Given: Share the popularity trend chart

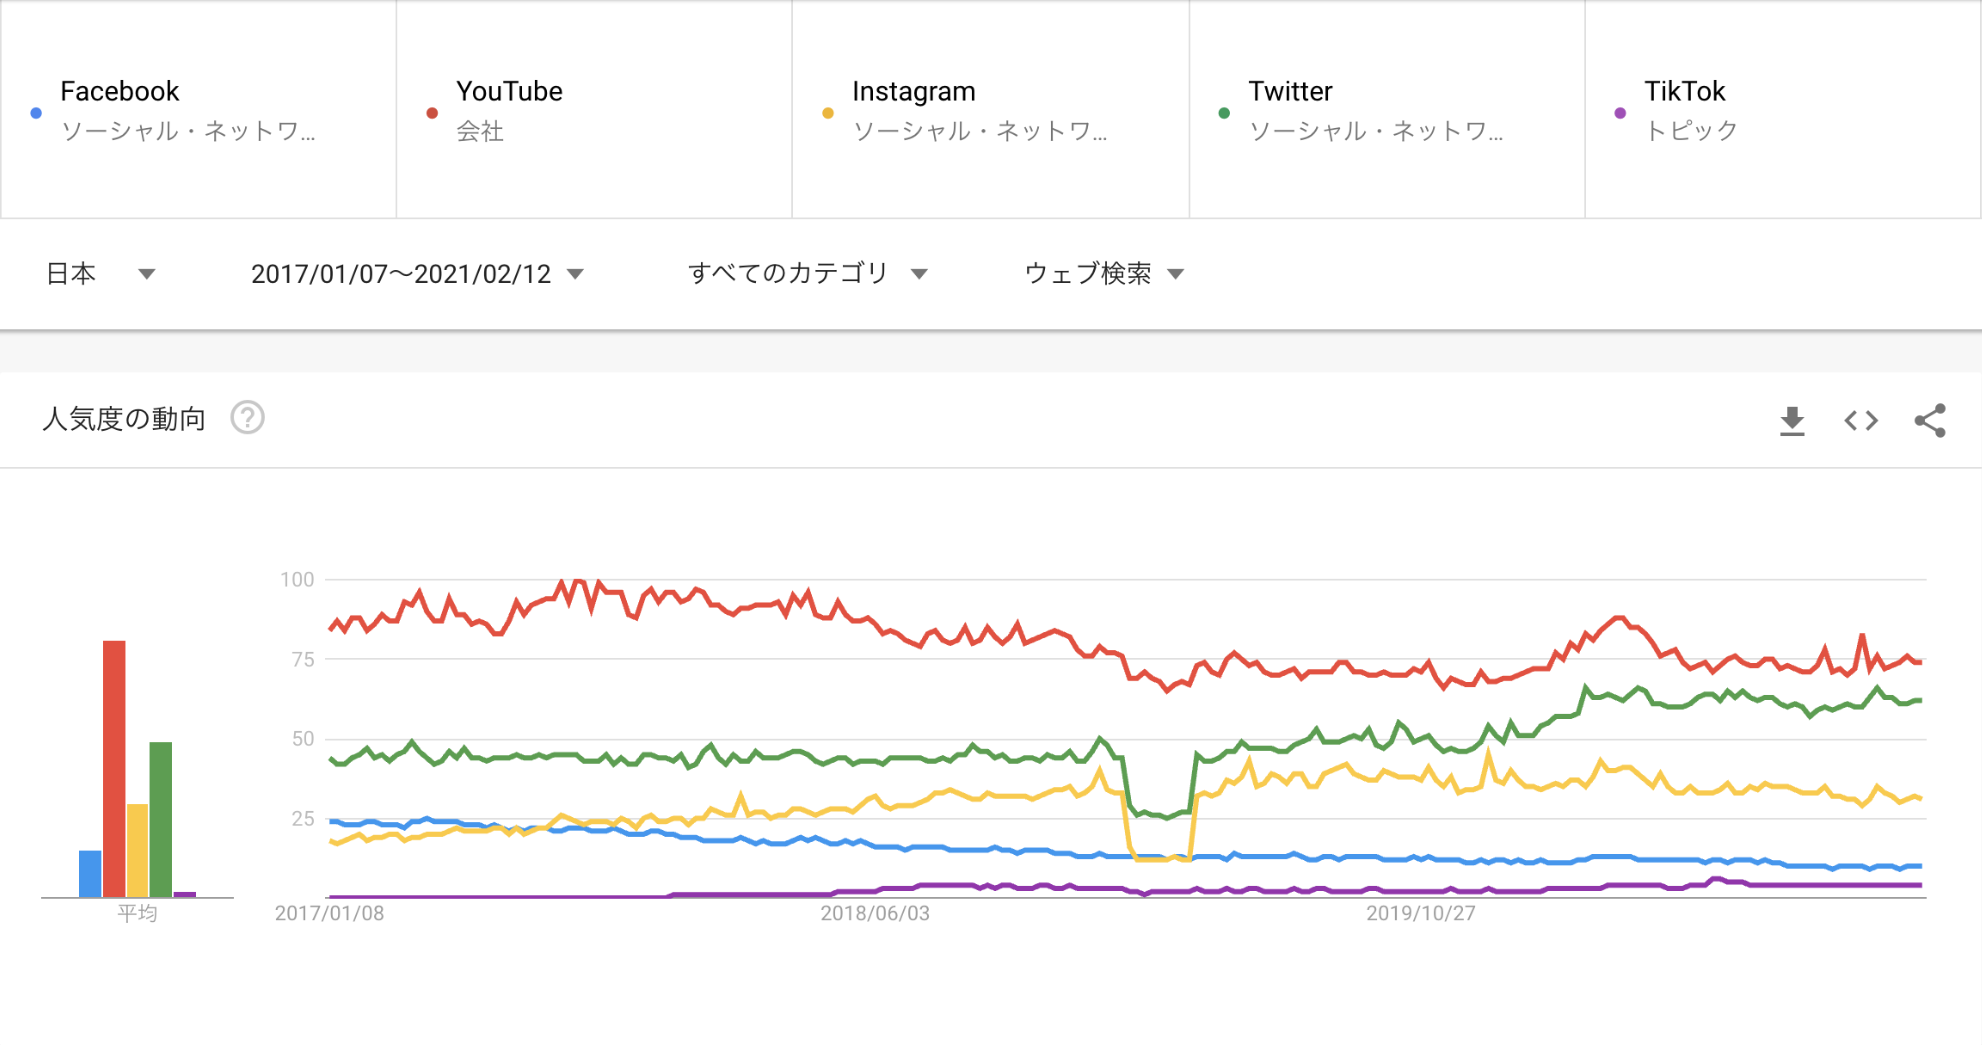Looking at the screenshot, I should [x=1930, y=421].
